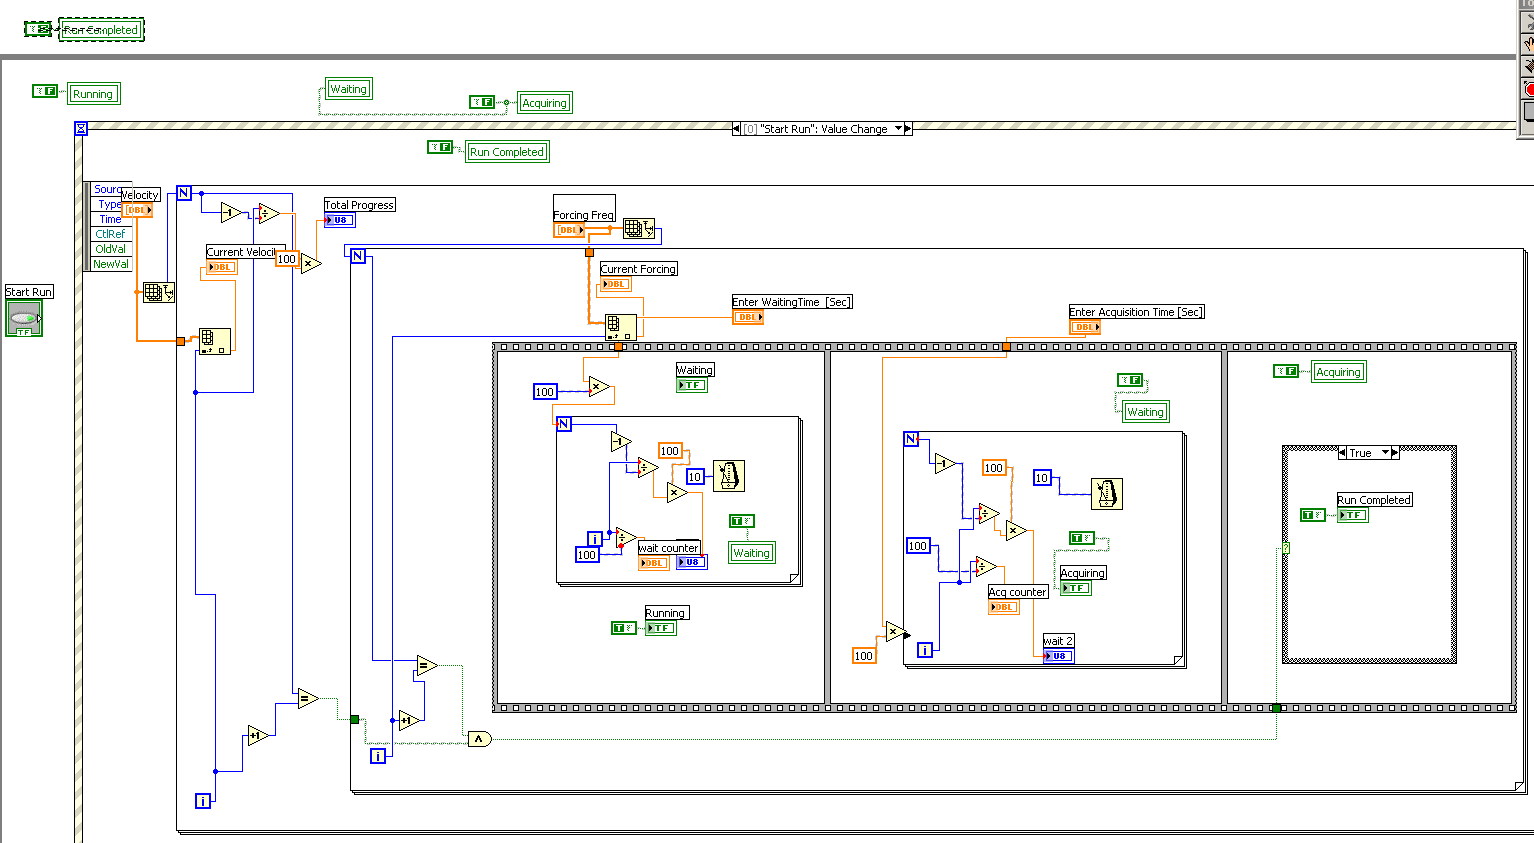Toggle False constant wired to Acquiring in third frame
The height and width of the screenshot is (843, 1534).
point(1285,371)
